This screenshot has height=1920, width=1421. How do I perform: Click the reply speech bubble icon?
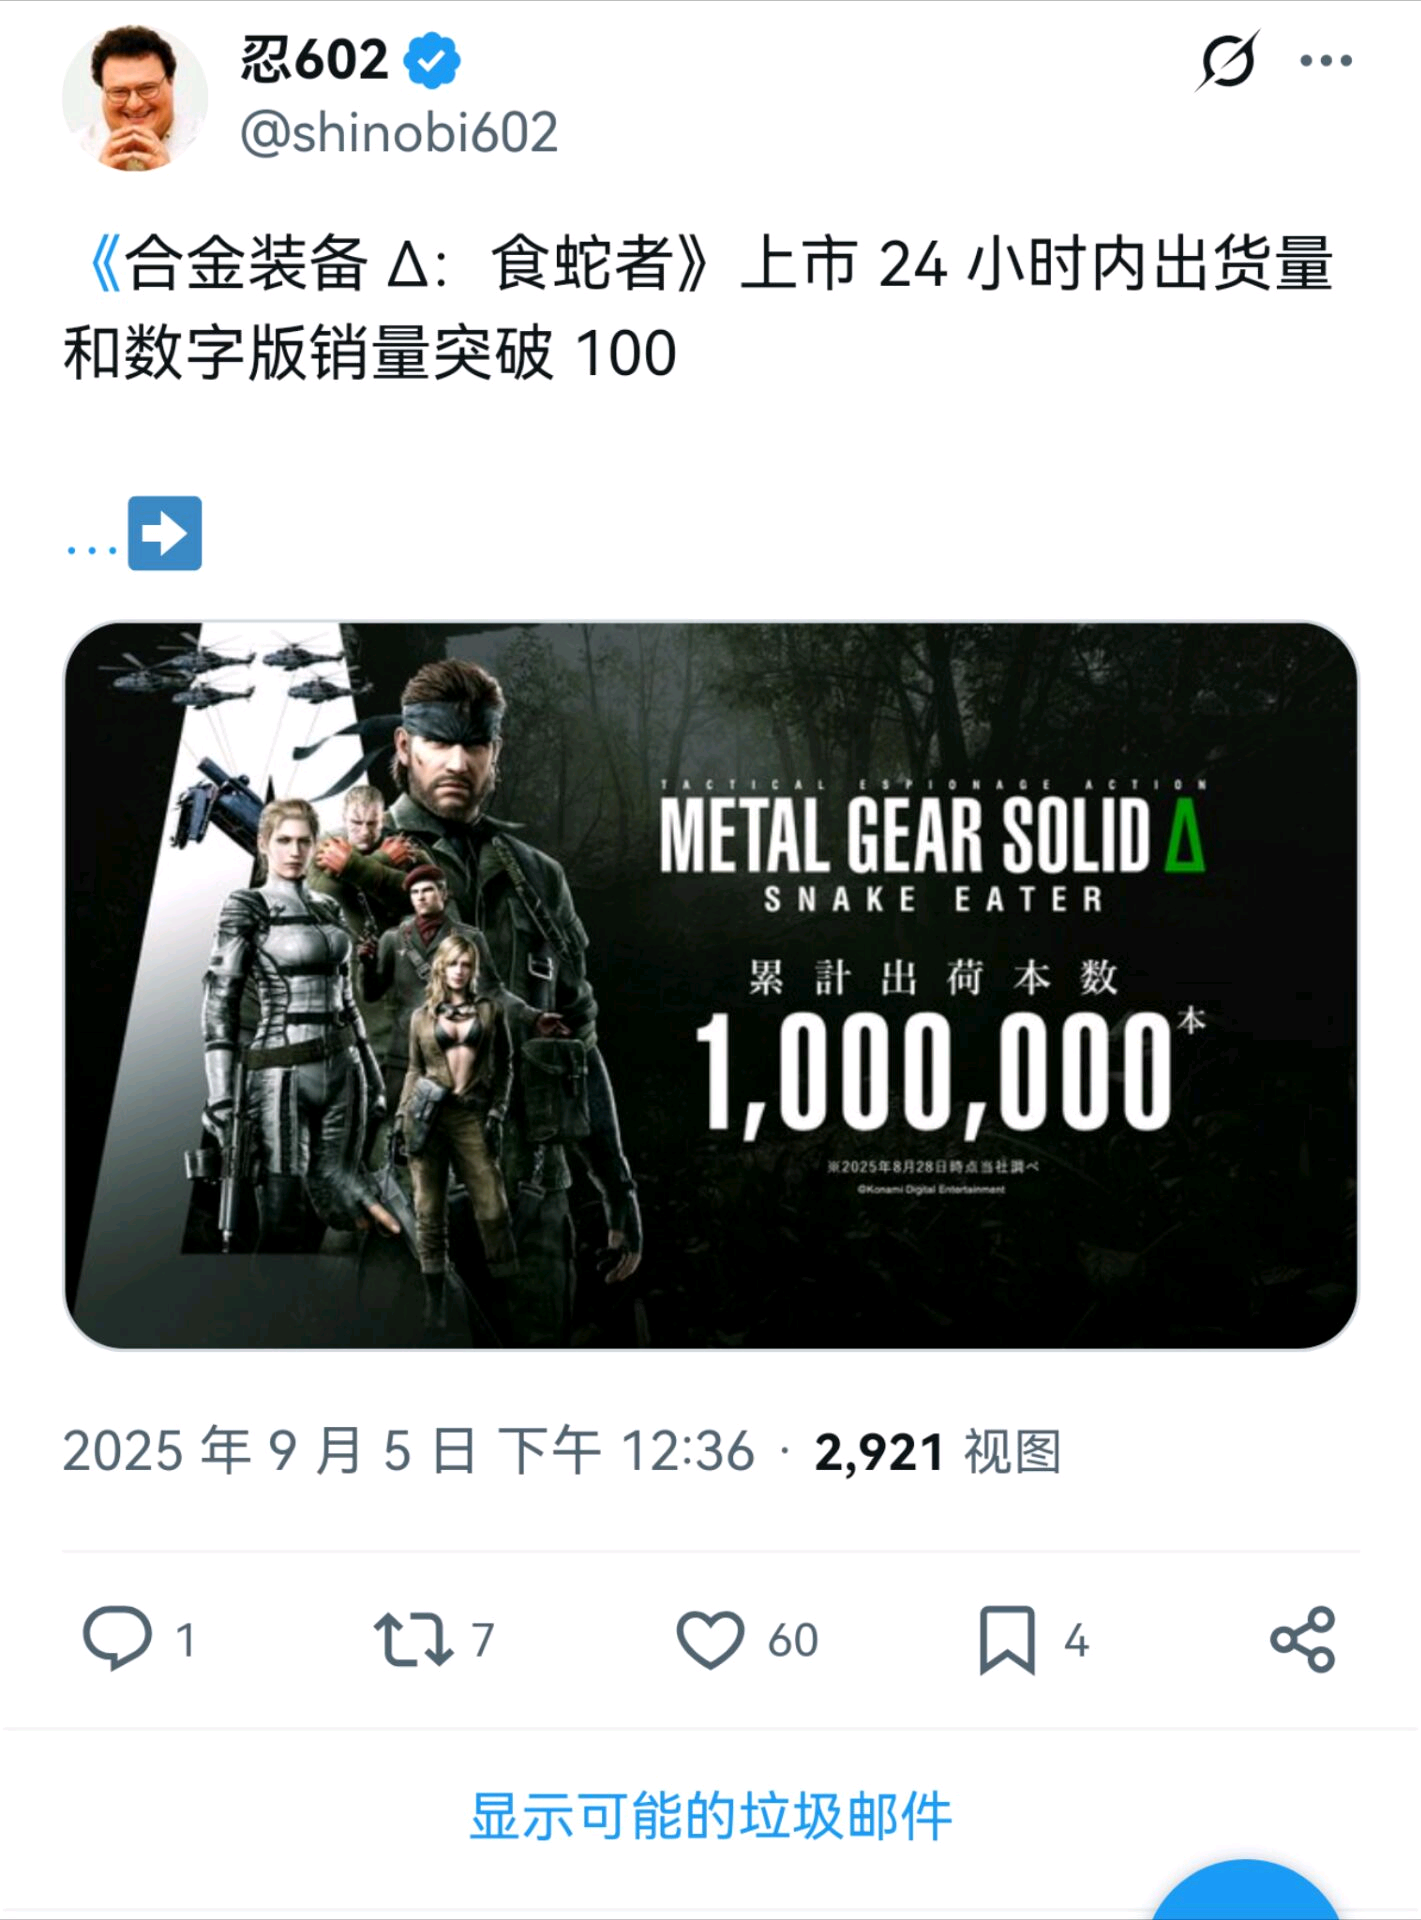coord(117,1639)
